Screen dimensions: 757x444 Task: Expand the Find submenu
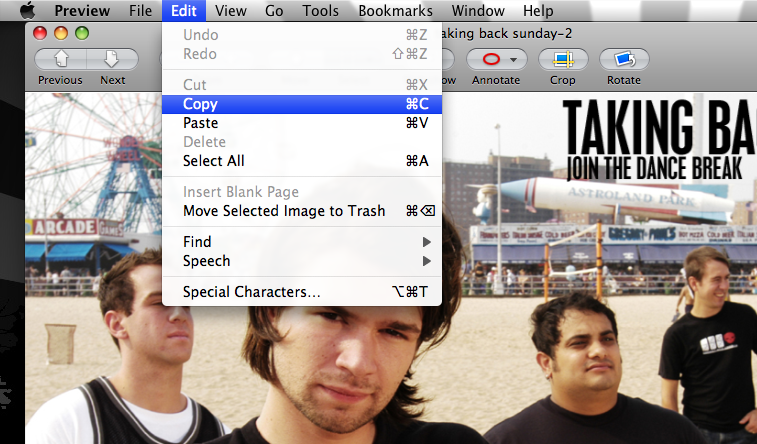pos(302,242)
